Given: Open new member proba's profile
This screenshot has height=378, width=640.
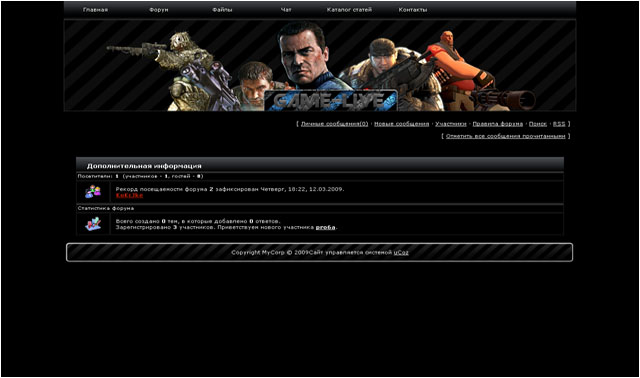Looking at the screenshot, I should (325, 227).
